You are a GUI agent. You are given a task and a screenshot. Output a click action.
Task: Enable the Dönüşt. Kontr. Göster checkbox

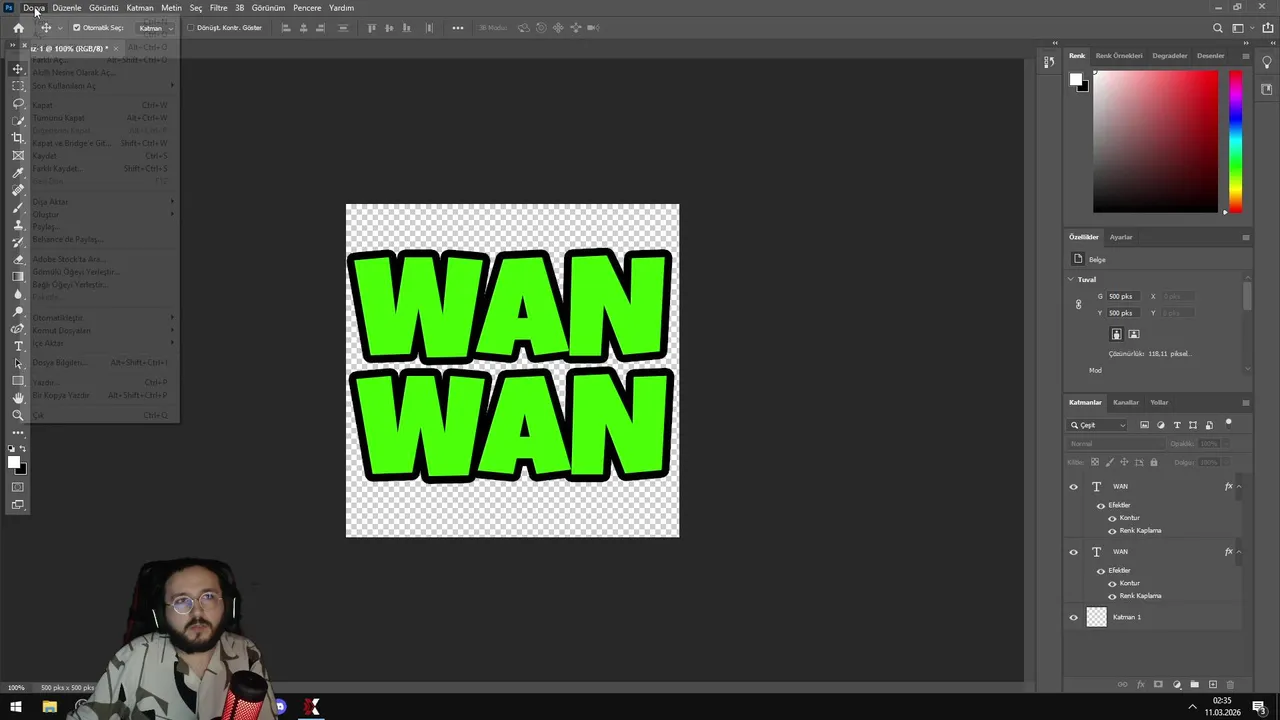(191, 28)
